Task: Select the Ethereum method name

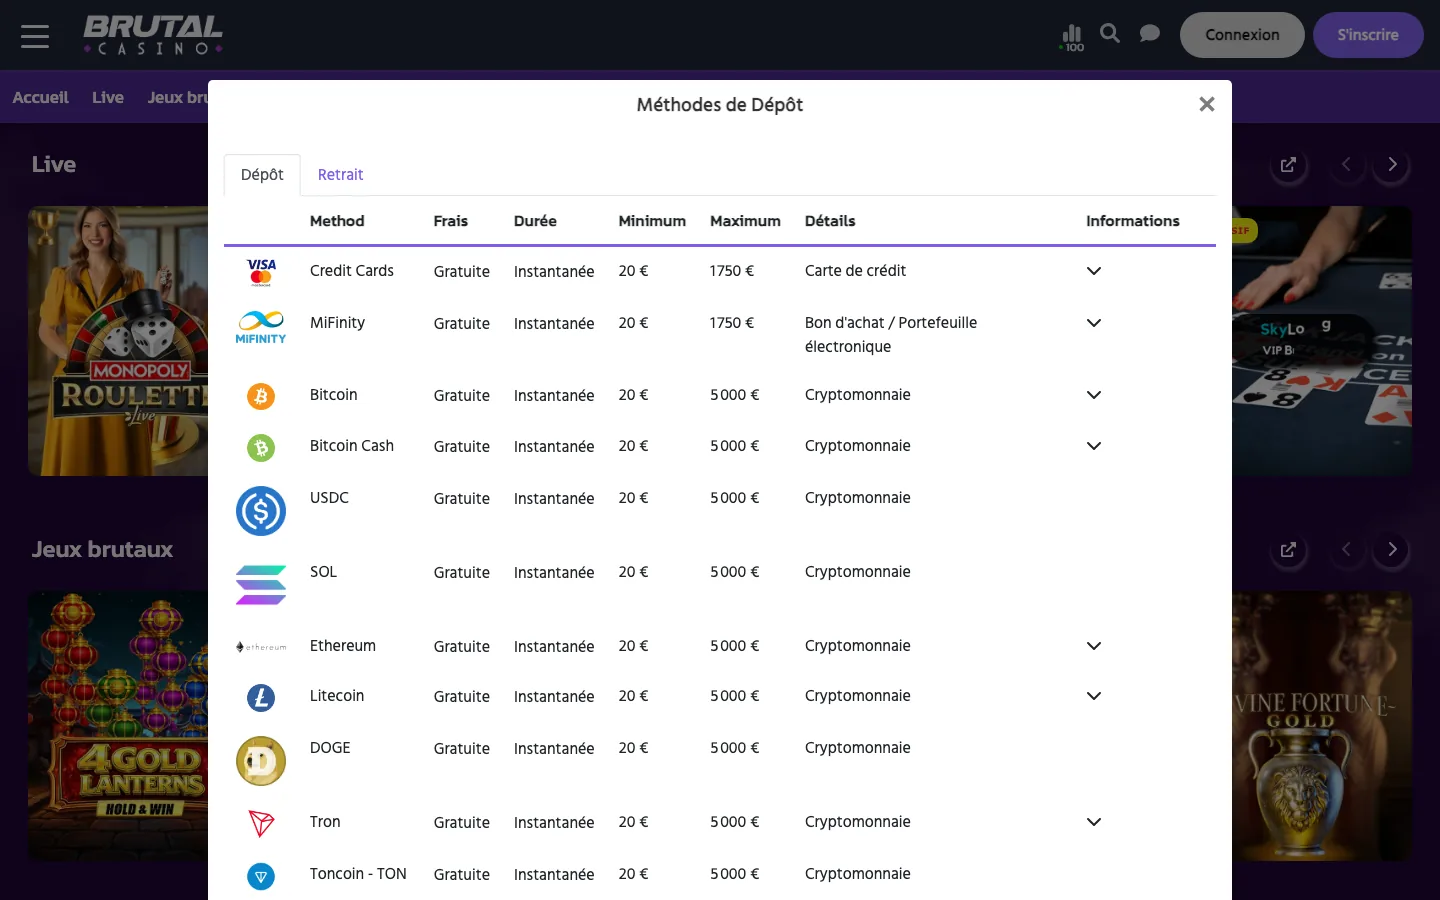Action: pyautogui.click(x=343, y=646)
